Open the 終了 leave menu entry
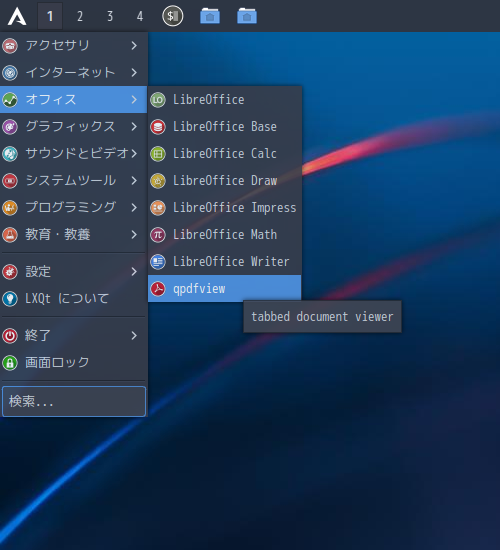500x550 pixels. (x=73, y=336)
